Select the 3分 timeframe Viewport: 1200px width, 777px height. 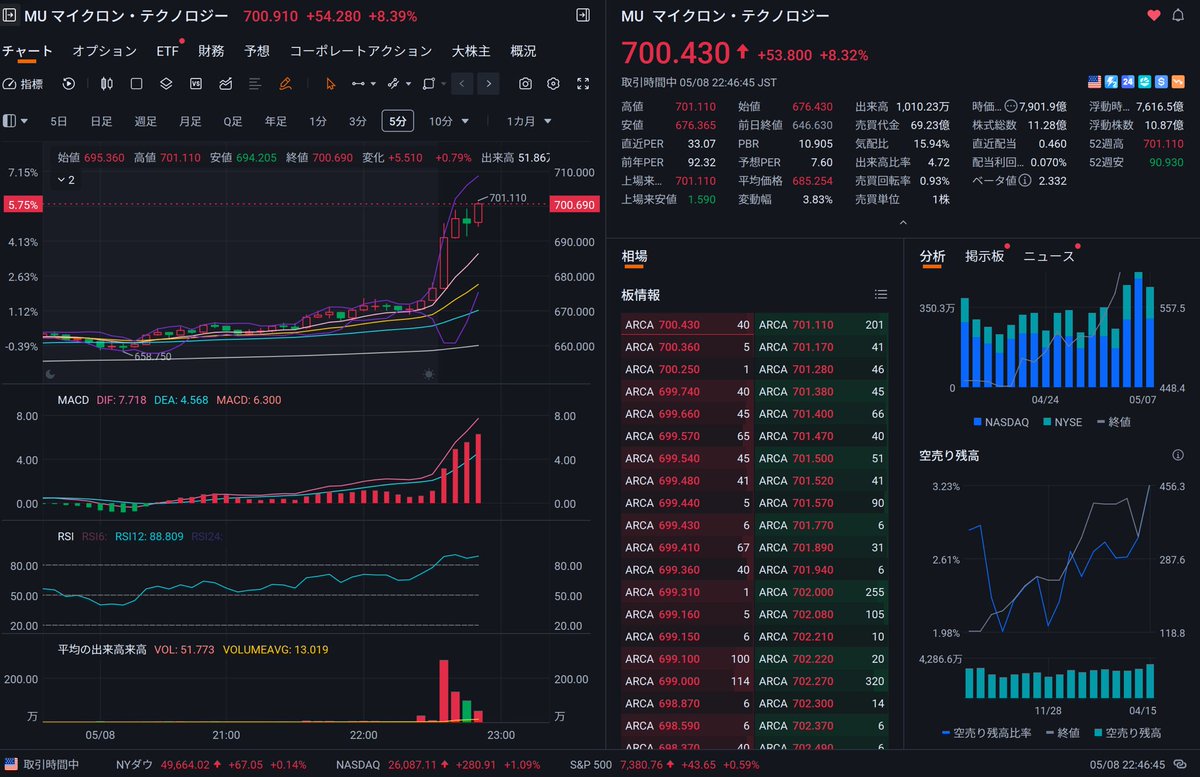[x=358, y=121]
